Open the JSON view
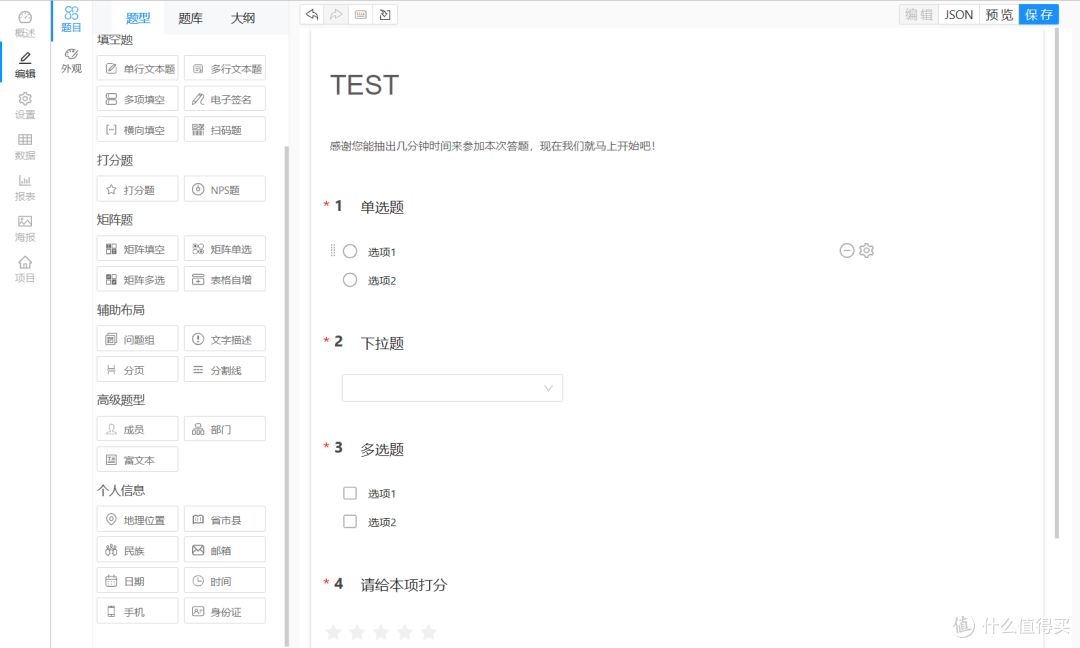 958,14
